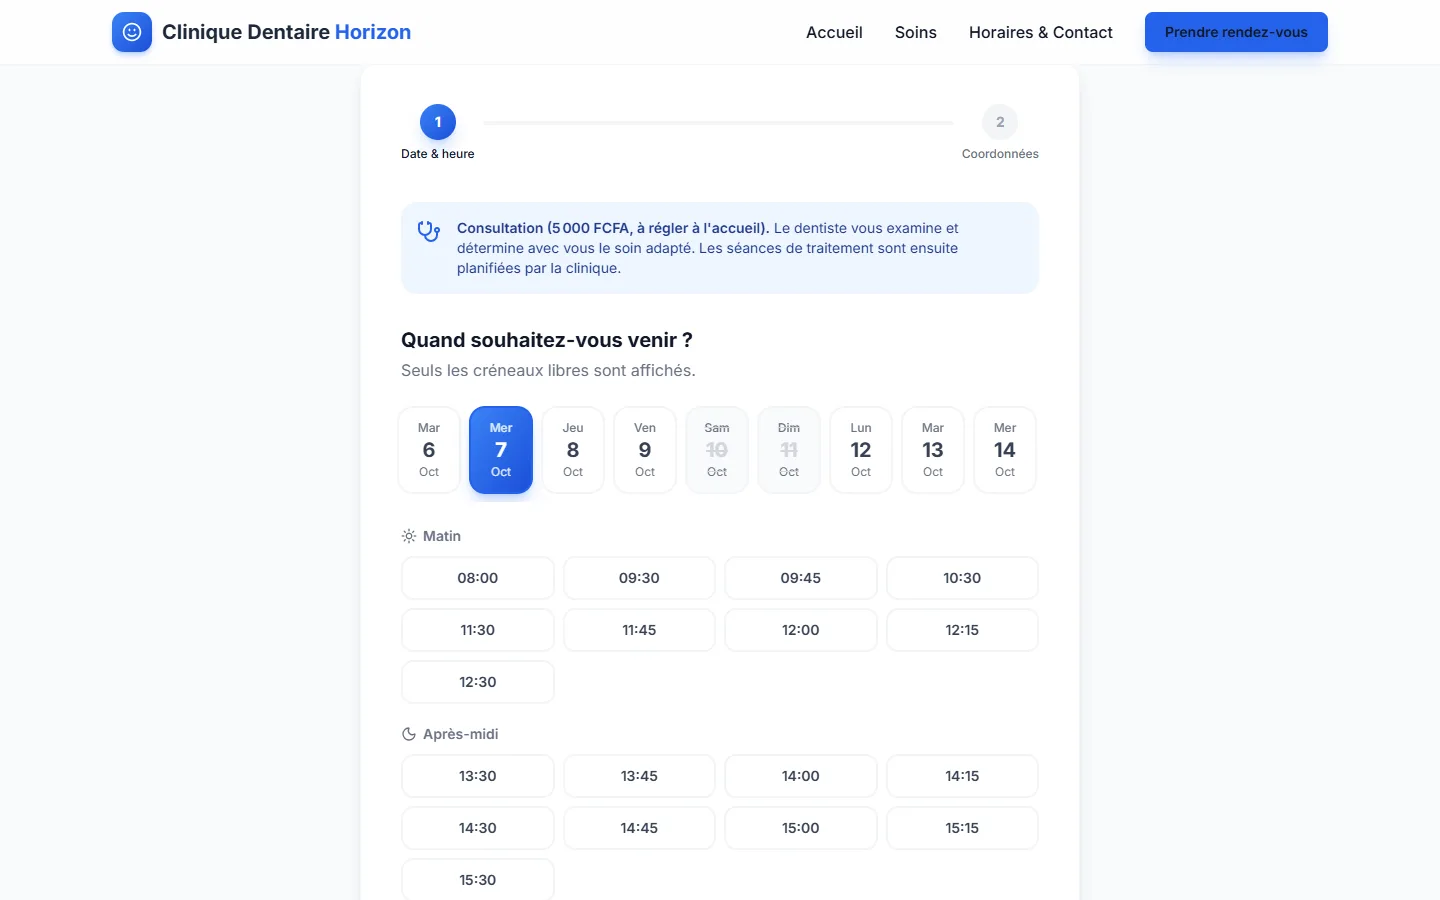Open the Accueil menu item
This screenshot has width=1440, height=900.
(x=834, y=32)
